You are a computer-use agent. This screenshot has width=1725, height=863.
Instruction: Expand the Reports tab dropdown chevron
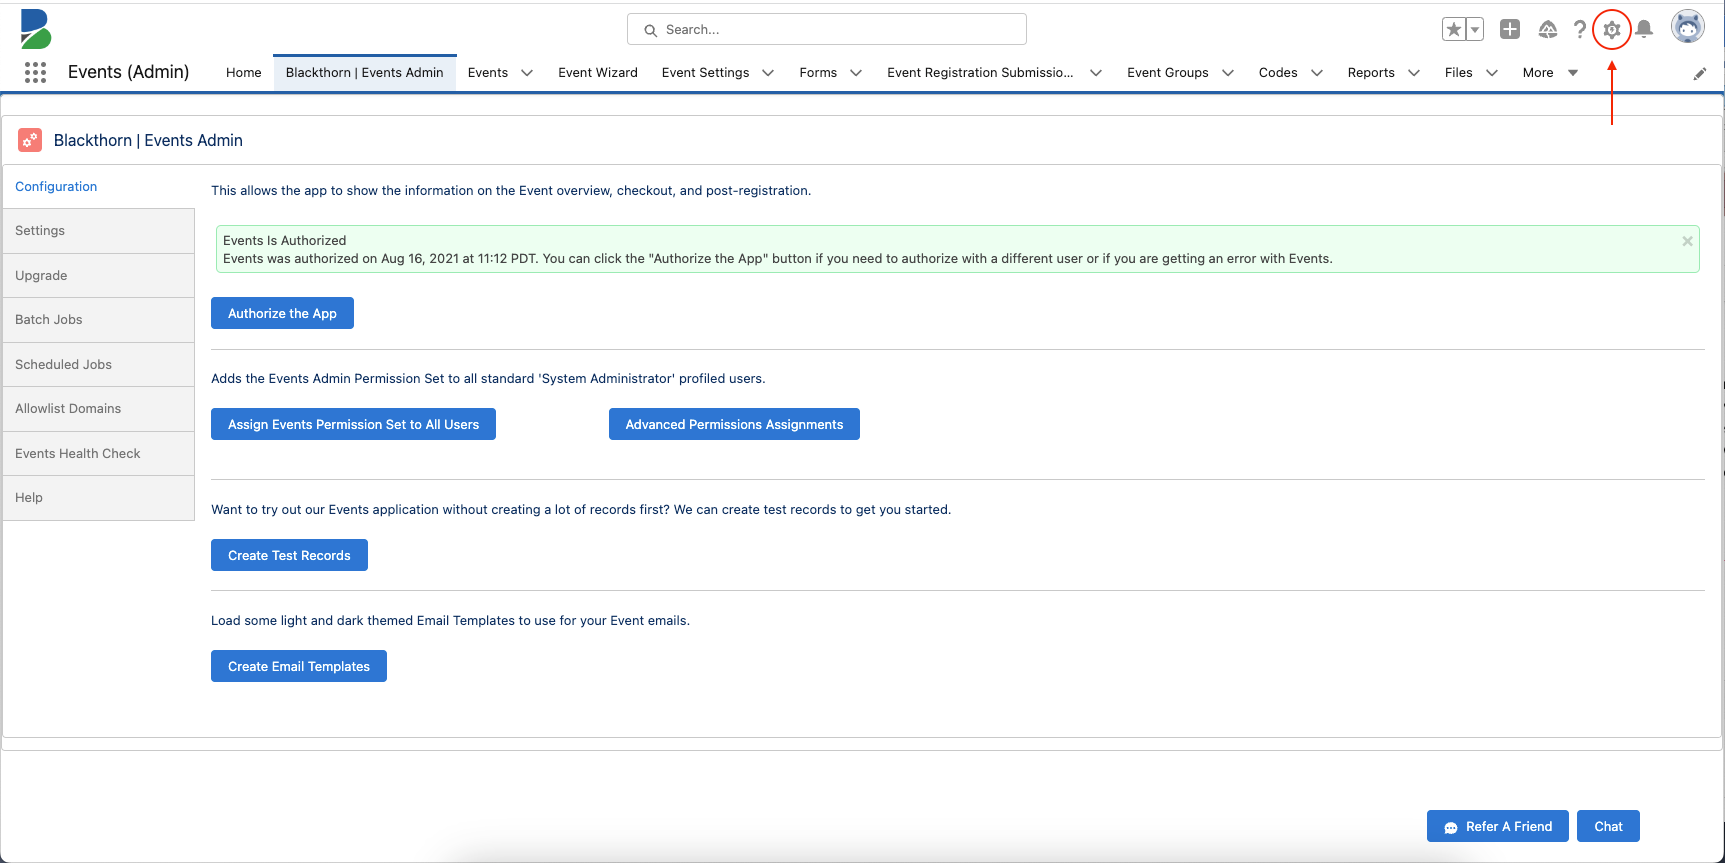(1414, 73)
